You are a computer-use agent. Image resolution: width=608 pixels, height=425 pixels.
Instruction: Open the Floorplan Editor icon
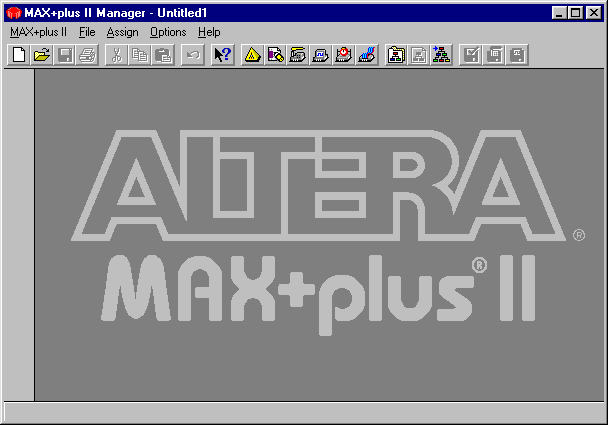tap(275, 55)
